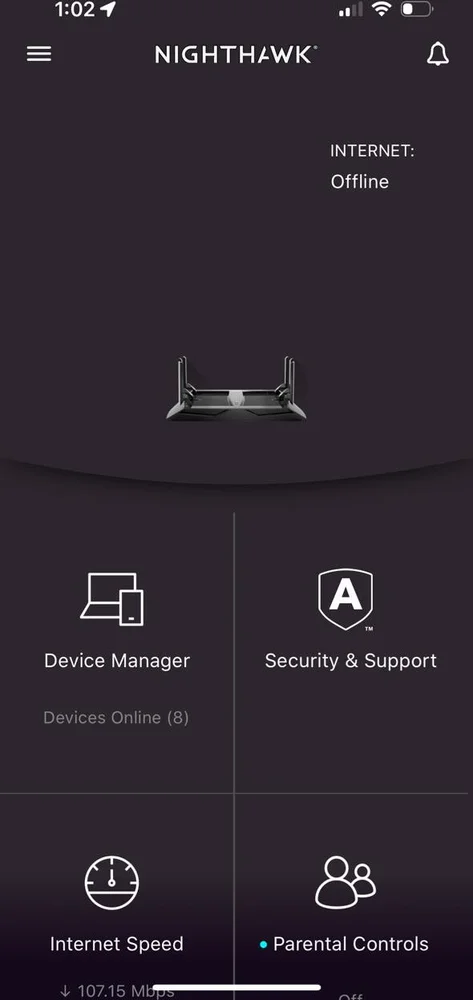The width and height of the screenshot is (473, 1000).
Task: Tap the Devices Online (8) count
Action: pyautogui.click(x=116, y=717)
